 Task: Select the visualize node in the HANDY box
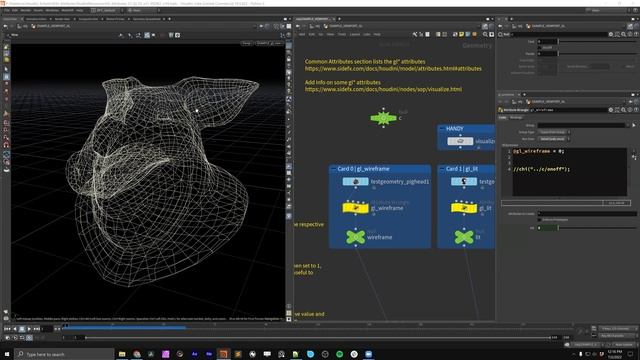pos(460,141)
